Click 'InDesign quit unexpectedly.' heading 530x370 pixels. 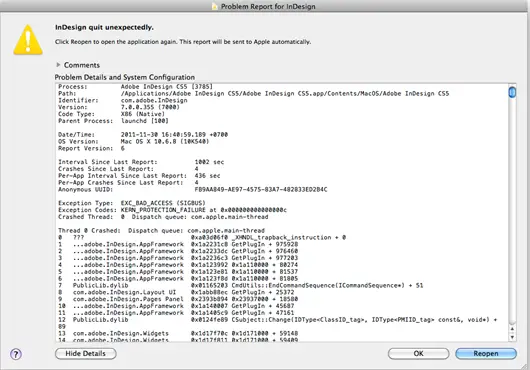tap(104, 27)
